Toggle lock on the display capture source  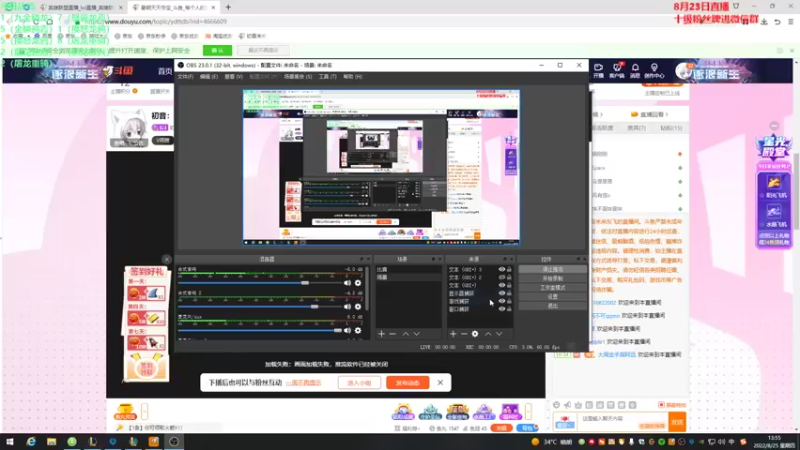pyautogui.click(x=509, y=293)
